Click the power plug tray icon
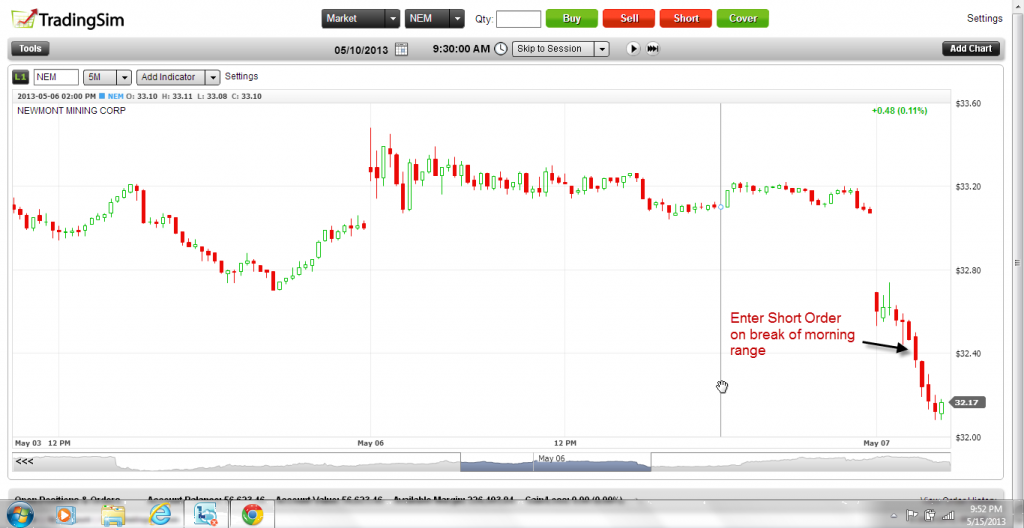1024x528 pixels. tap(929, 515)
